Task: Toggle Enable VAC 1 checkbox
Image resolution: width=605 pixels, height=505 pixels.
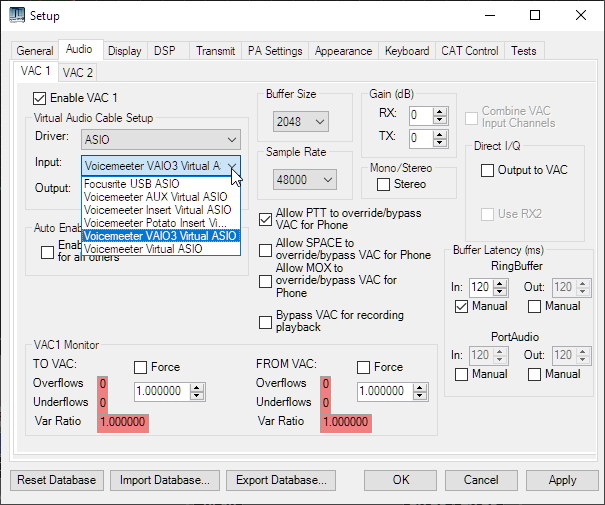Action: pos(40,98)
